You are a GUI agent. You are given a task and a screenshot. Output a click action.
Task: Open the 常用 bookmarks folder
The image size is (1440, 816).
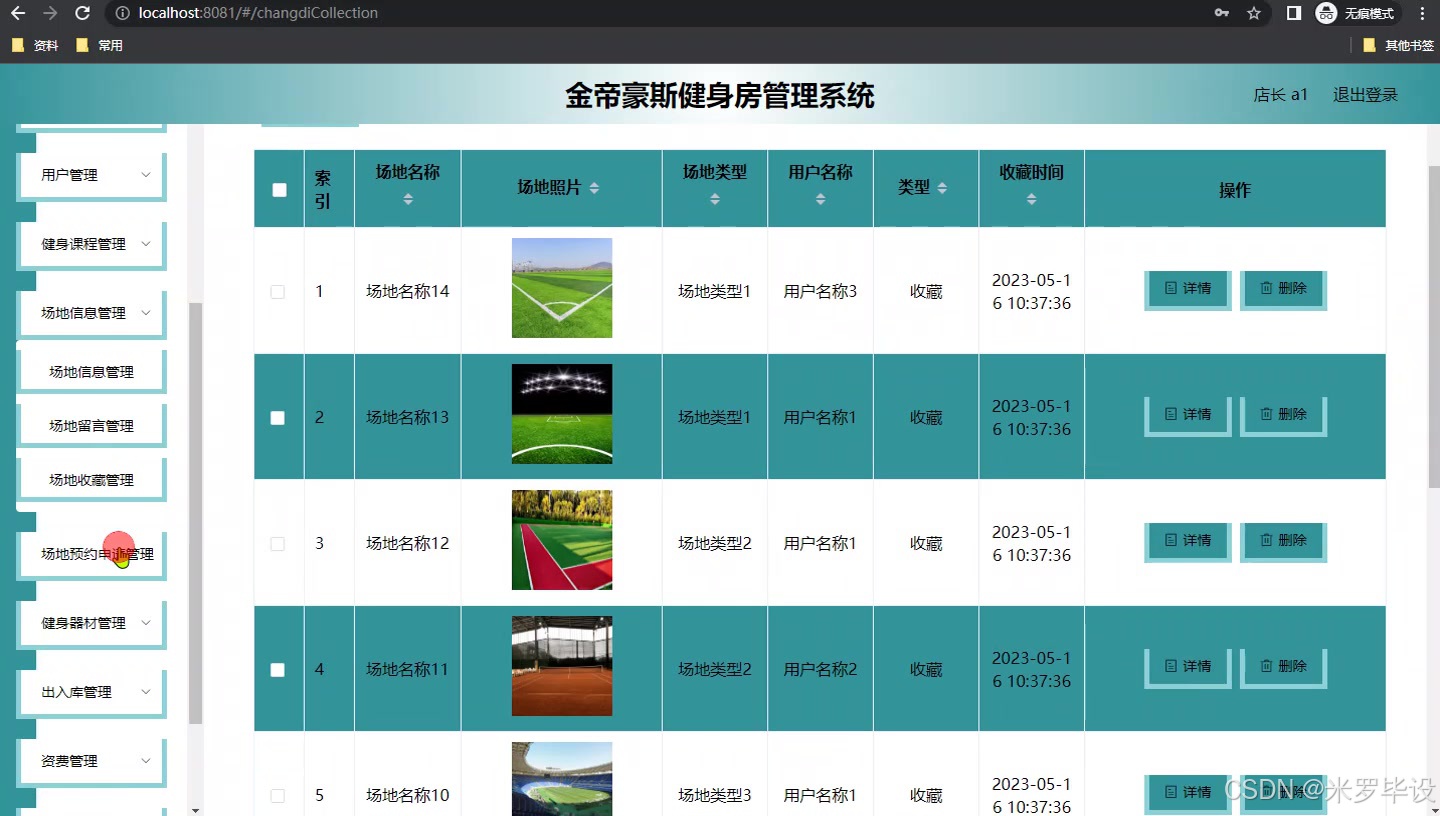99,45
